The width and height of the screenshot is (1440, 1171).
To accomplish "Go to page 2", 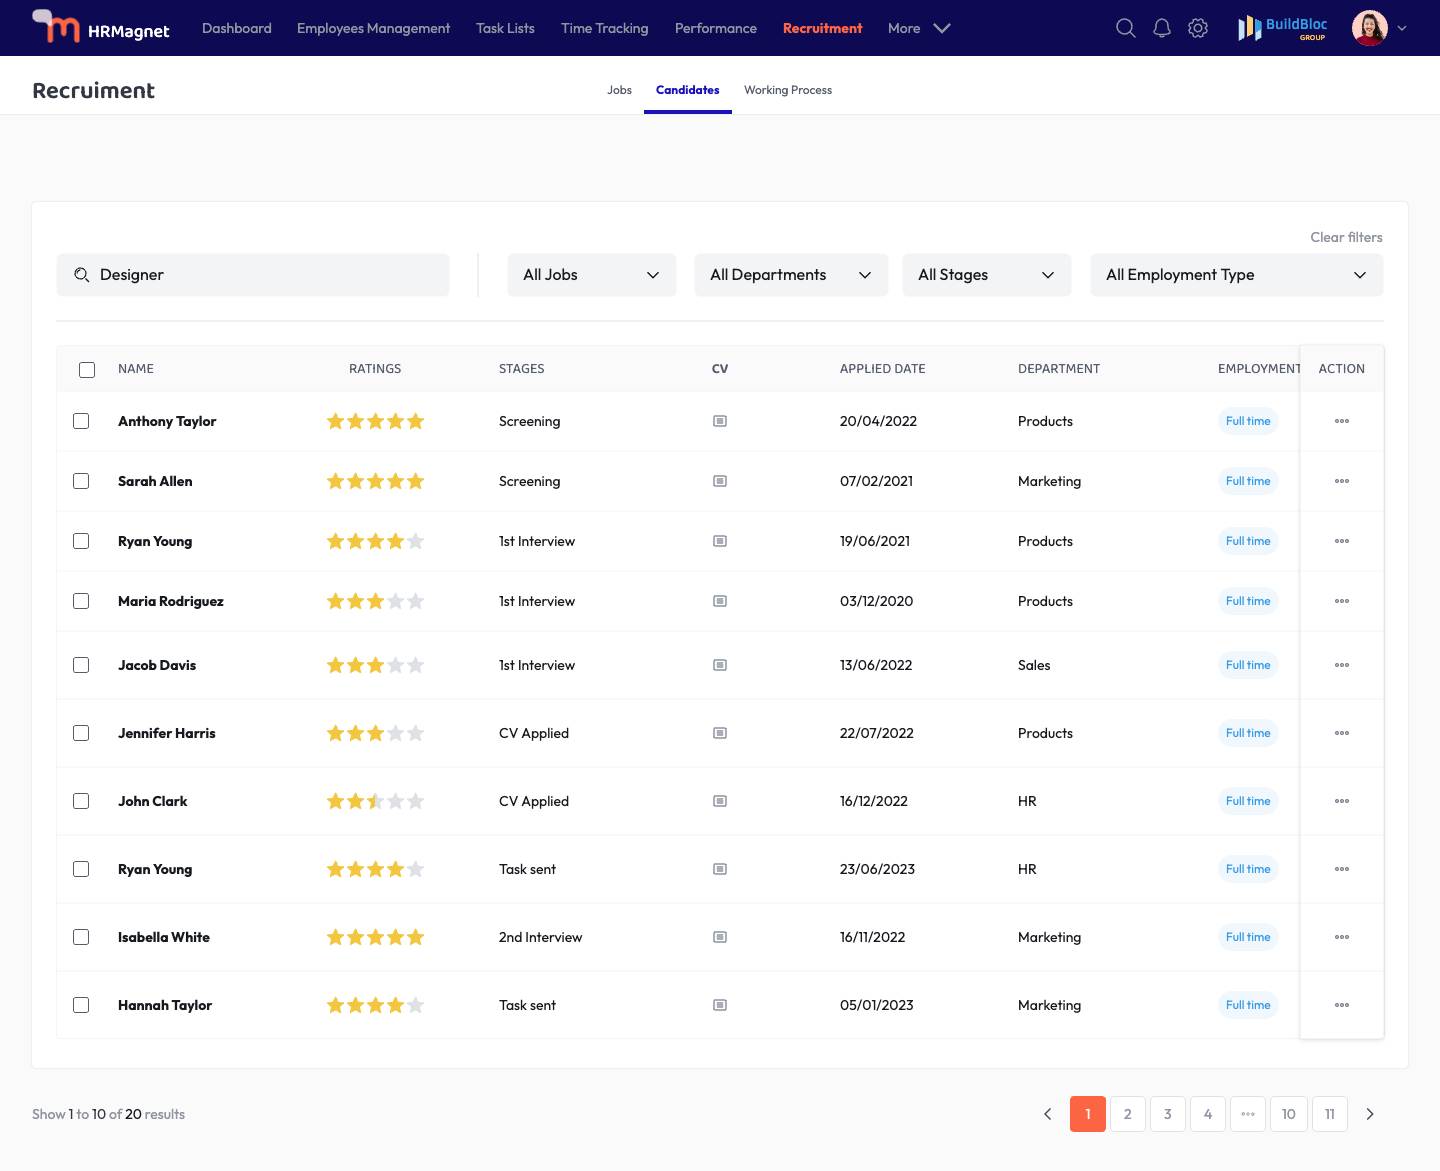I will click(1128, 1114).
